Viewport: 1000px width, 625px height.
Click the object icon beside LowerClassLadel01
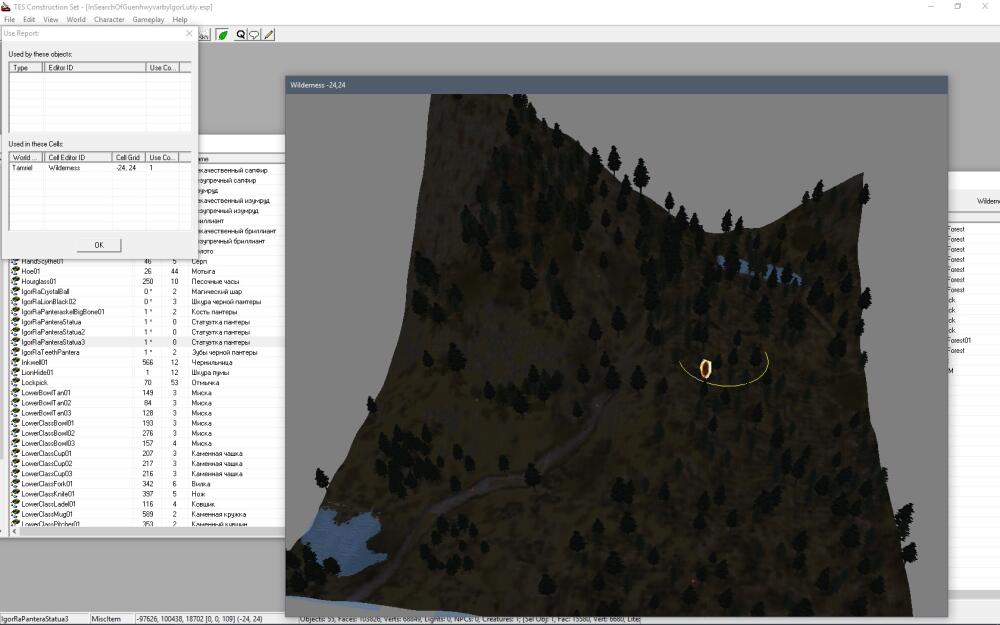[x=16, y=504]
